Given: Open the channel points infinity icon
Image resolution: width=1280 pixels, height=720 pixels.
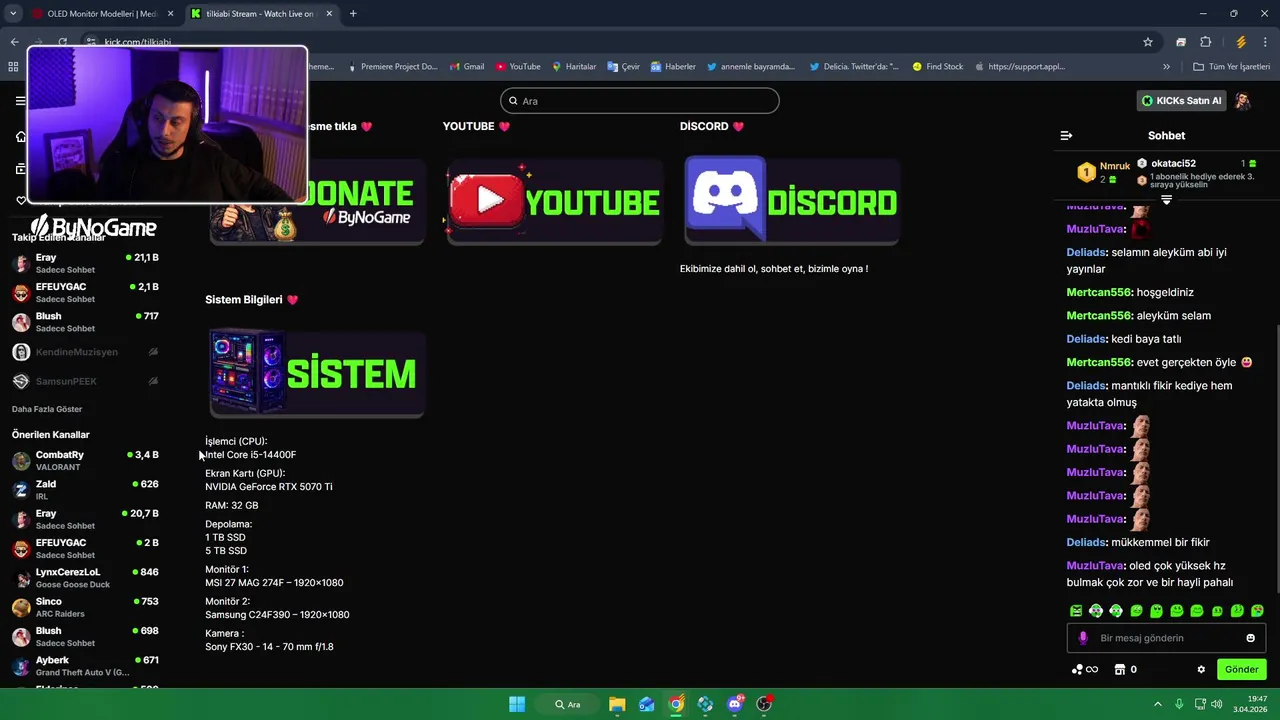Looking at the screenshot, I should tap(1085, 669).
